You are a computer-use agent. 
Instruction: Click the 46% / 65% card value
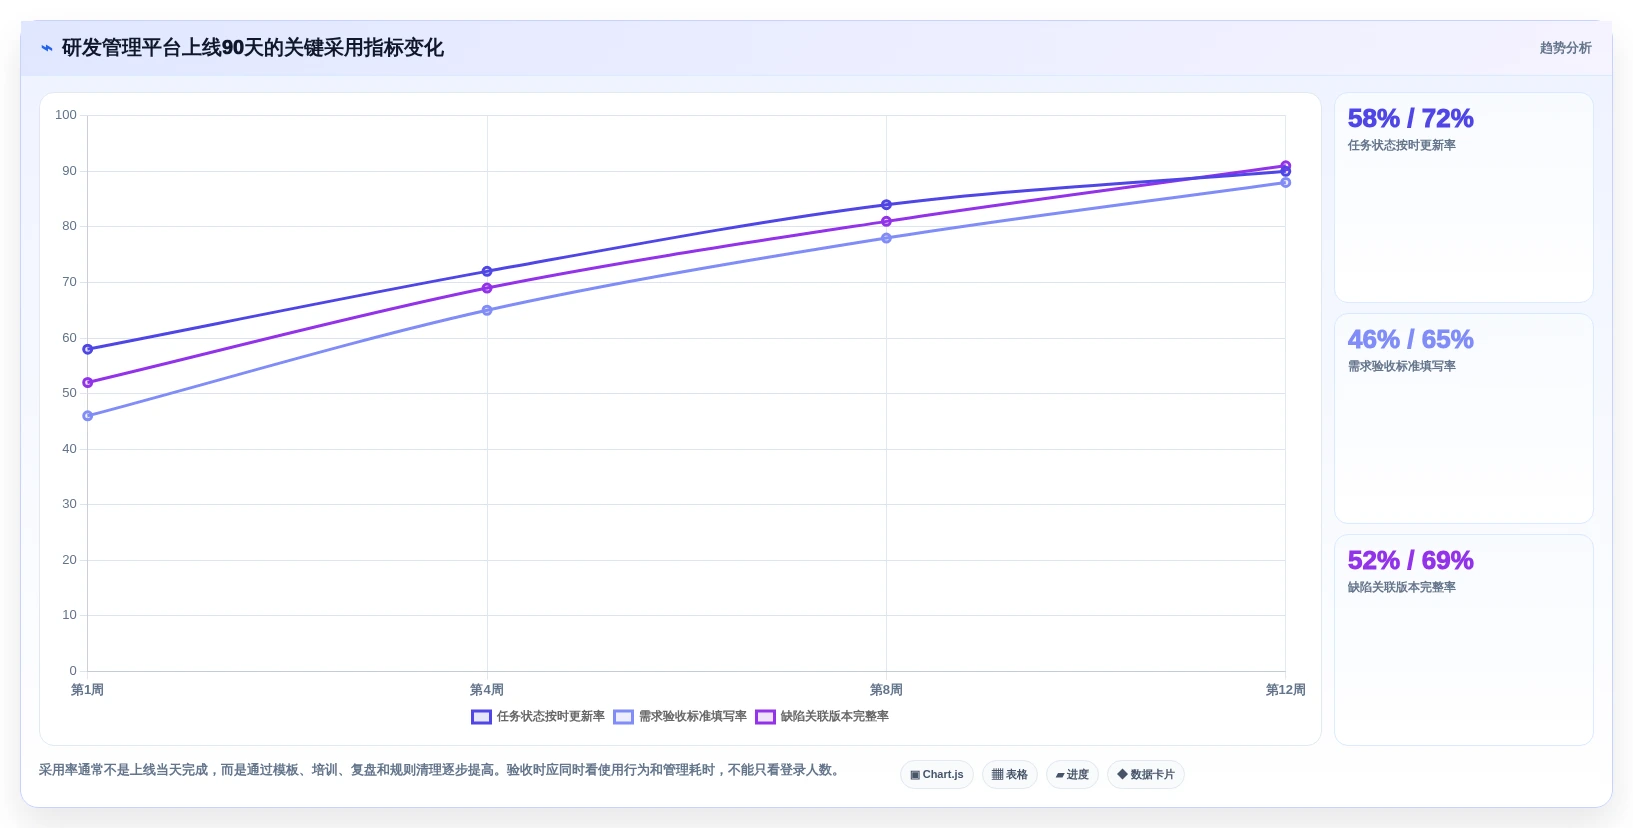coord(1410,339)
